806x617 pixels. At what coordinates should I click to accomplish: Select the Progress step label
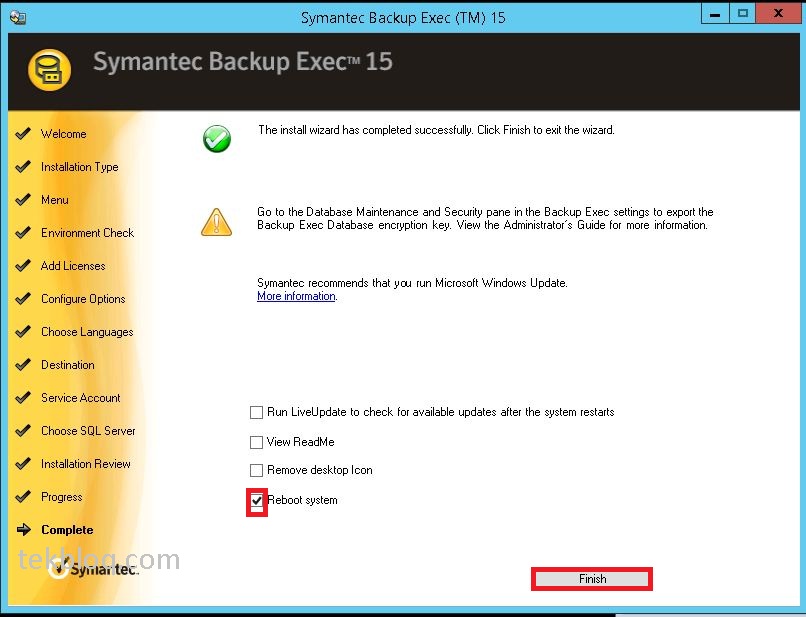point(62,497)
